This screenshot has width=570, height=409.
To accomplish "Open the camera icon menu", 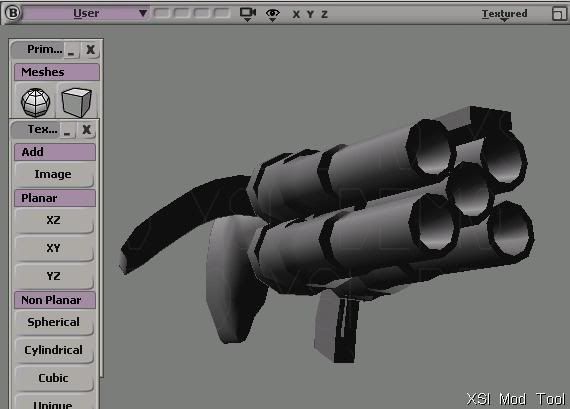I will pyautogui.click(x=248, y=14).
